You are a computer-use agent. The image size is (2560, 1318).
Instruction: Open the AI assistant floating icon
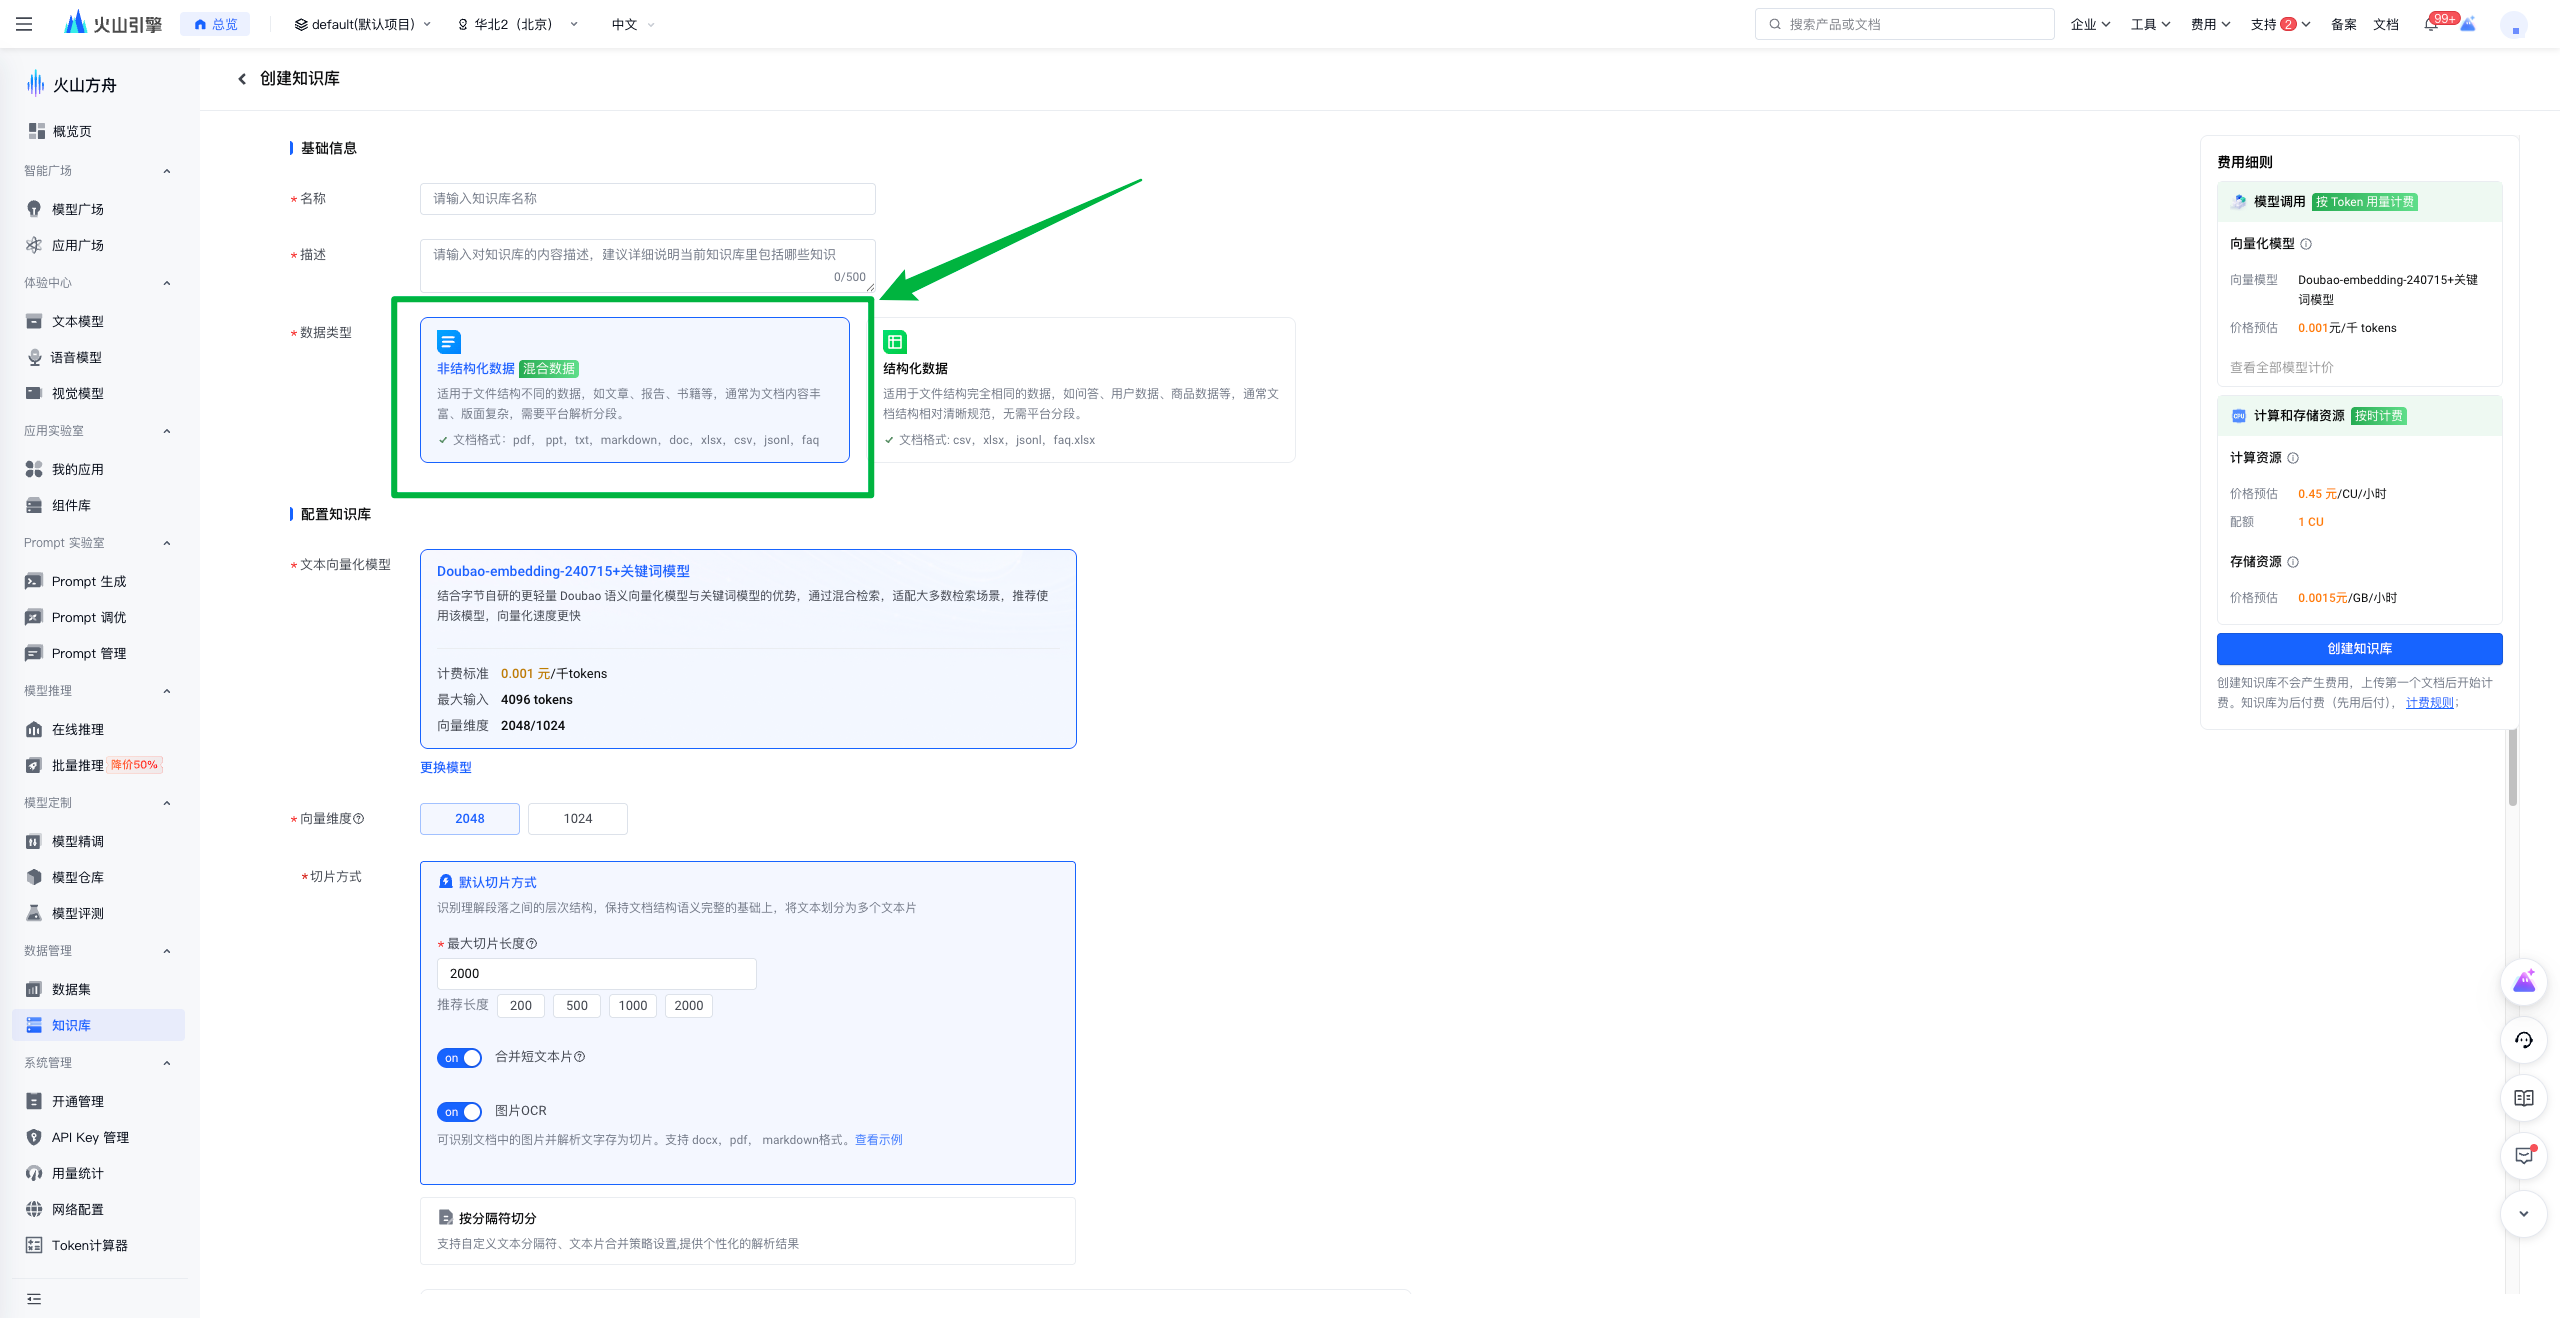2524,982
